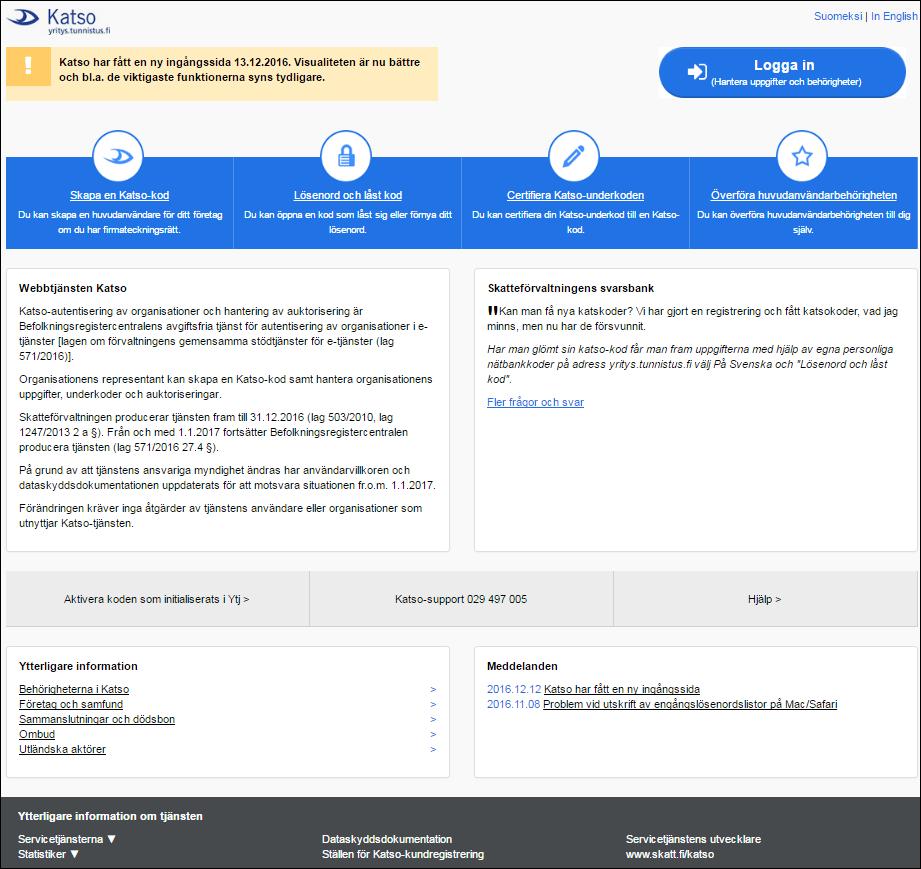Open www.skatt.fi/katso footer link
Screen dimensions: 921x869
[670, 854]
